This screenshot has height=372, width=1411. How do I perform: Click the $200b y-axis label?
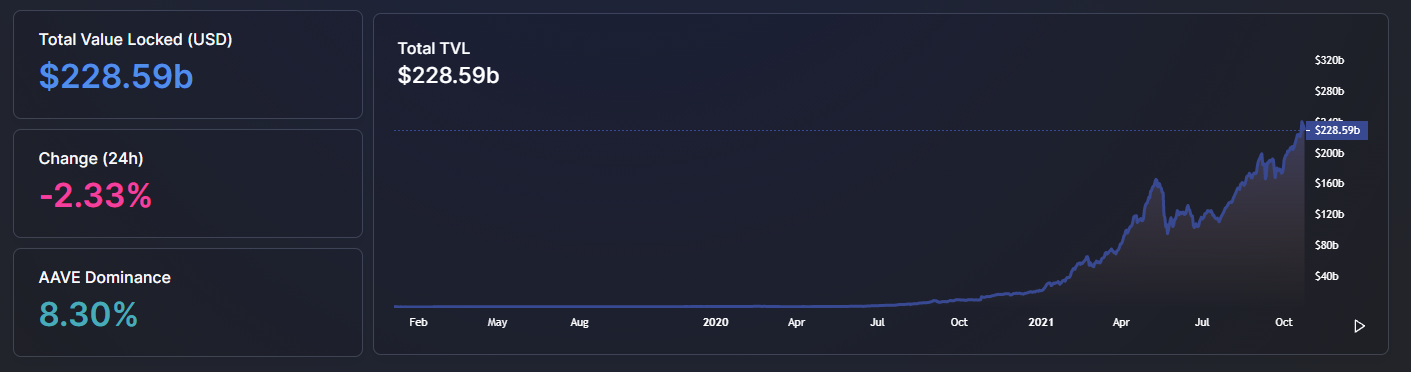click(x=1329, y=153)
